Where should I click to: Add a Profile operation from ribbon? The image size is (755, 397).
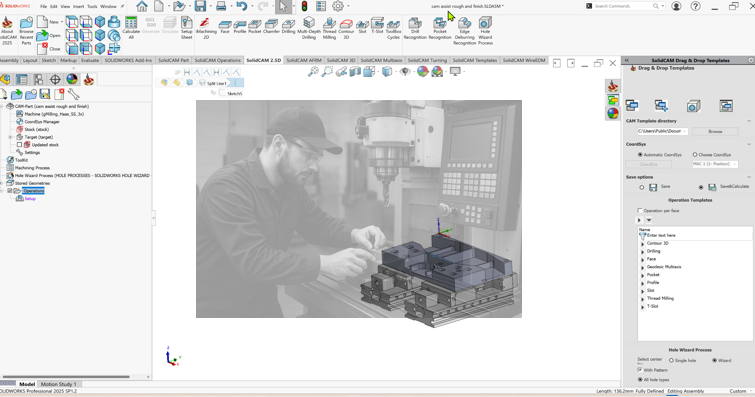(240, 27)
